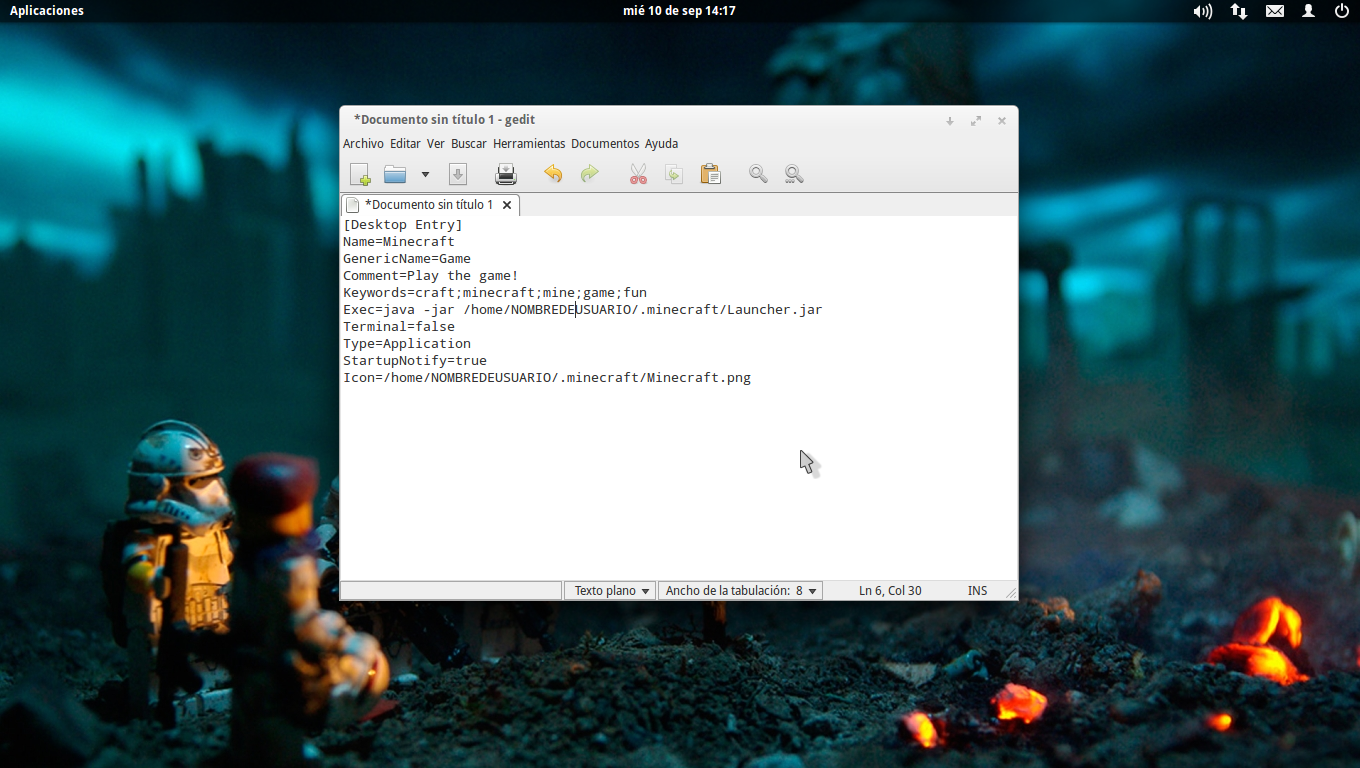Image resolution: width=1360 pixels, height=768 pixels.
Task: Close the Documento sin título 1 tab
Action: (x=507, y=205)
